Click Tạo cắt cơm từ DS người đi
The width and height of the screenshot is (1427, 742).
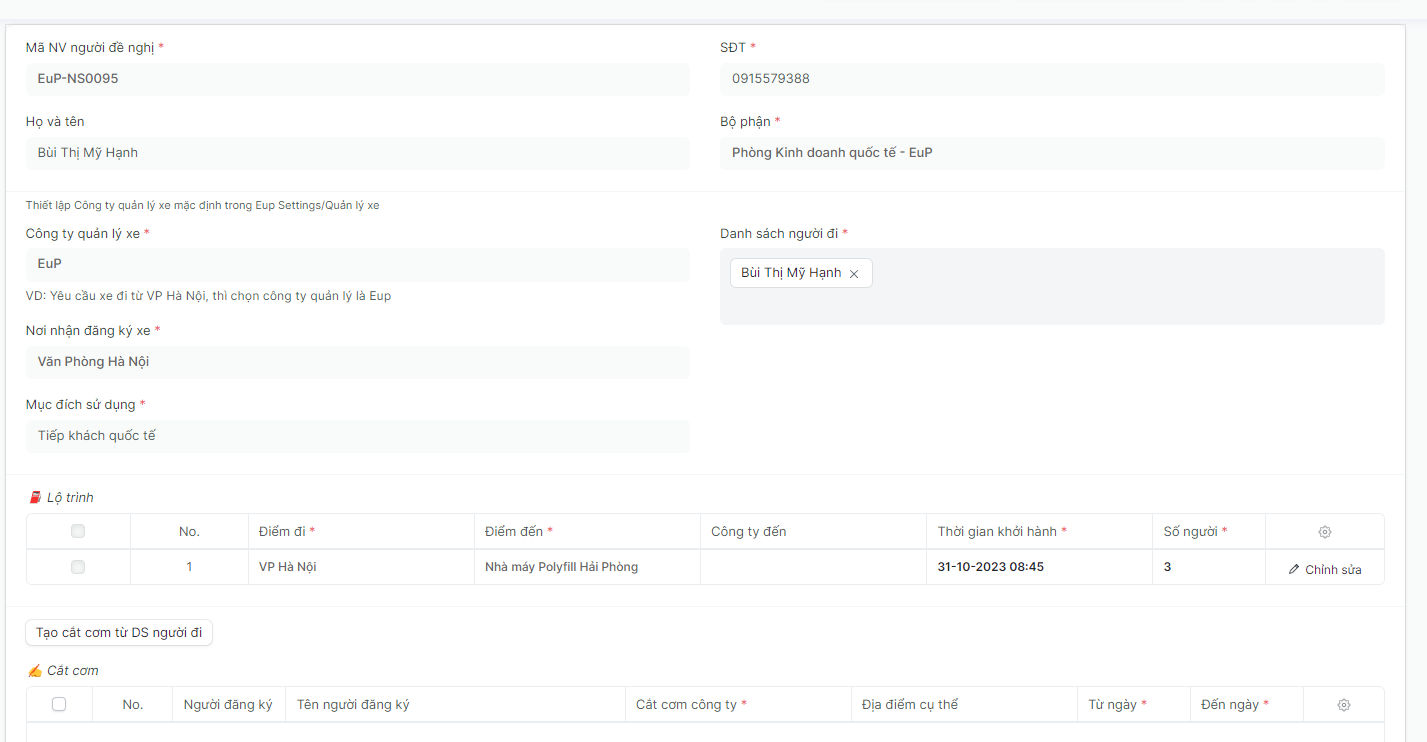coord(119,633)
